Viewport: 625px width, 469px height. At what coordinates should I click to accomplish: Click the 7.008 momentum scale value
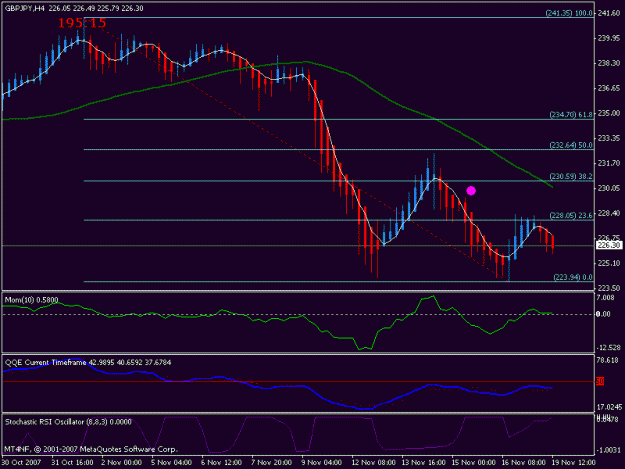(605, 297)
